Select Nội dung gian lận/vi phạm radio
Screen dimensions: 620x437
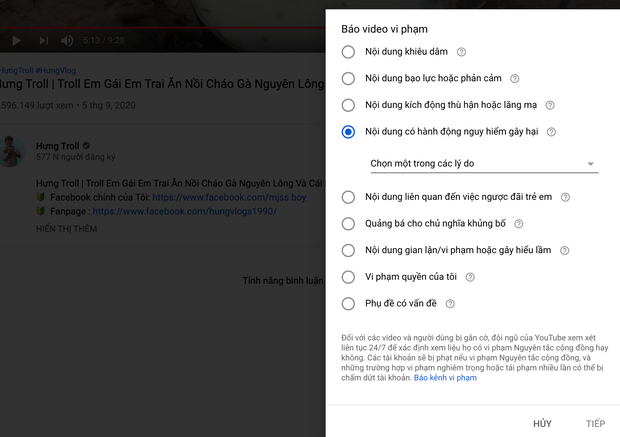(x=348, y=250)
